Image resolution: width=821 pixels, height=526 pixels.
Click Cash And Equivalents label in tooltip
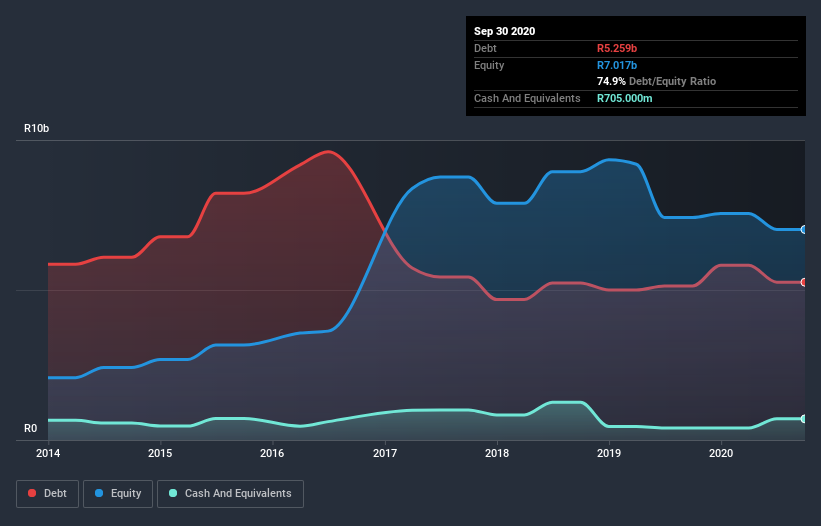(527, 98)
